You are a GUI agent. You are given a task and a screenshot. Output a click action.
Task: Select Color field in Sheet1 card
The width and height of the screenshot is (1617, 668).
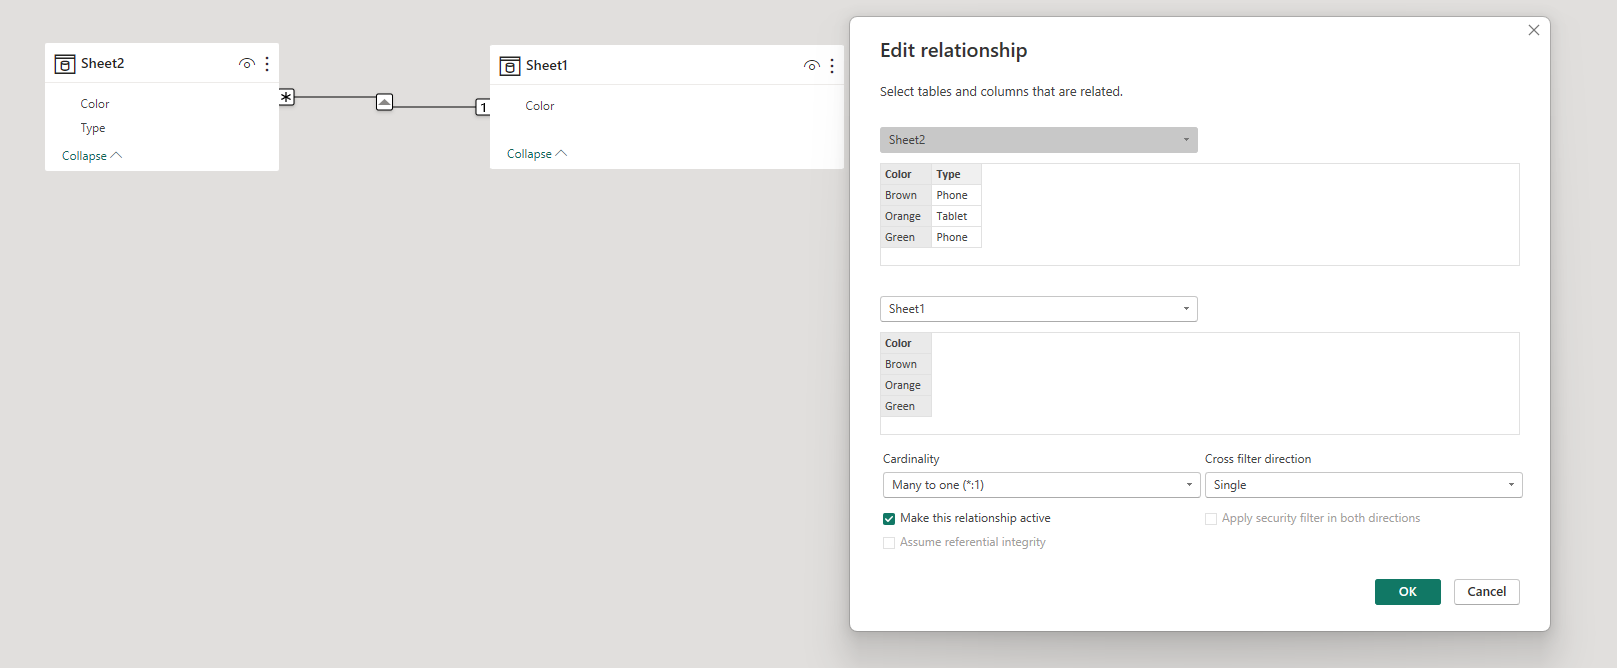coord(540,106)
